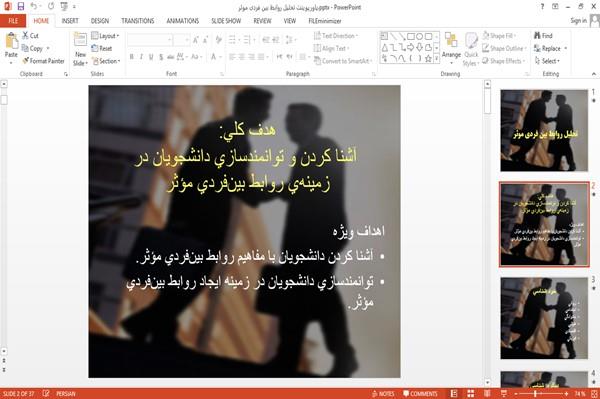Image resolution: width=600 pixels, height=399 pixels.
Task: Click the zoom slider in status bar
Action: pyautogui.click(x=541, y=394)
